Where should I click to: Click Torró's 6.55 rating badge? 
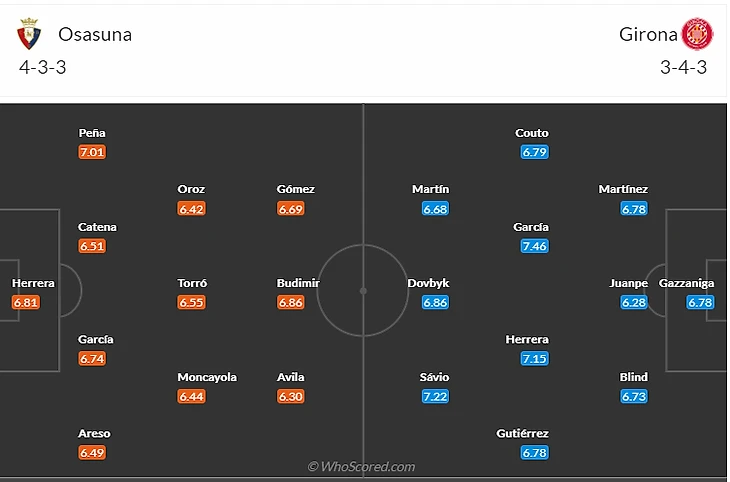click(x=191, y=302)
